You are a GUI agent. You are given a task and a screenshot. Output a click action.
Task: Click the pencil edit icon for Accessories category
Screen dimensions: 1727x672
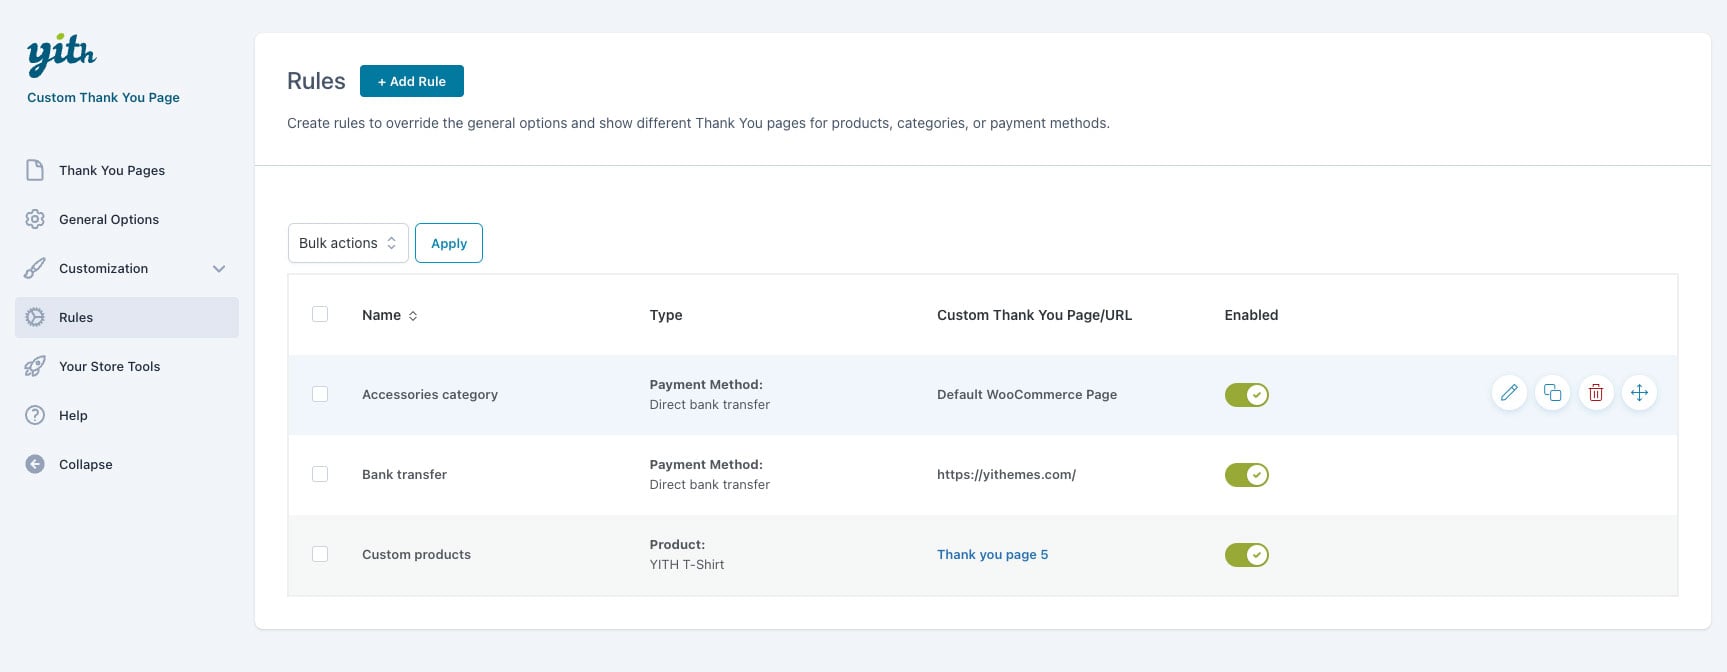tap(1508, 393)
